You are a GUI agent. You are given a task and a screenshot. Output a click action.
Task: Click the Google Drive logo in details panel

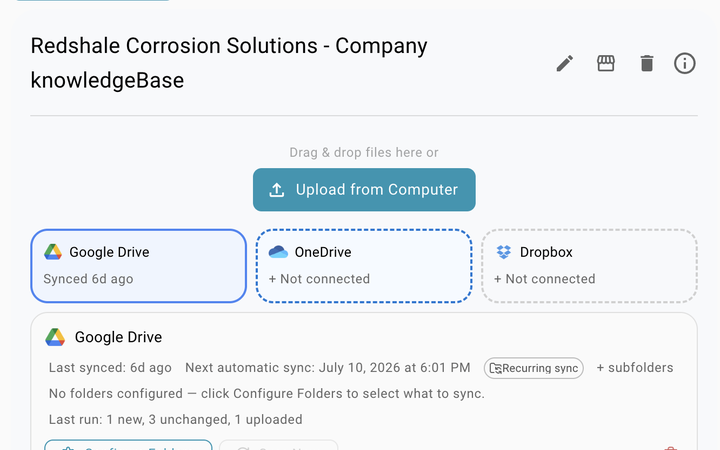point(55,337)
